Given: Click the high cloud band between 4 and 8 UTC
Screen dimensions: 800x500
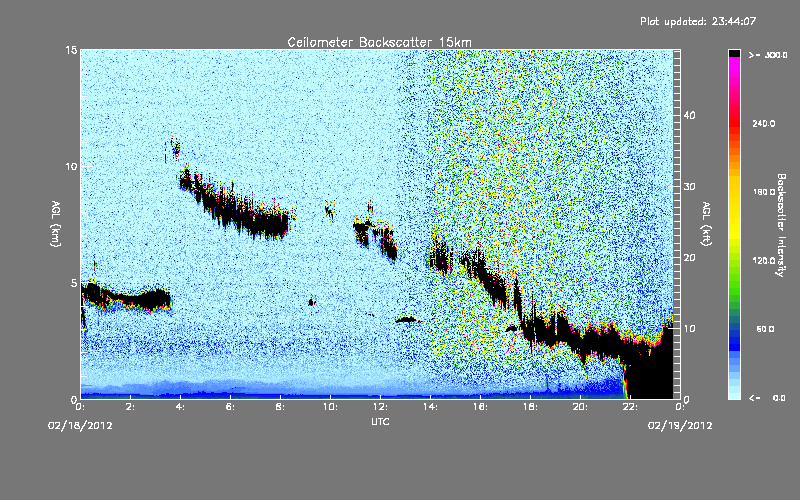Looking at the screenshot, I should pyautogui.click(x=237, y=207).
